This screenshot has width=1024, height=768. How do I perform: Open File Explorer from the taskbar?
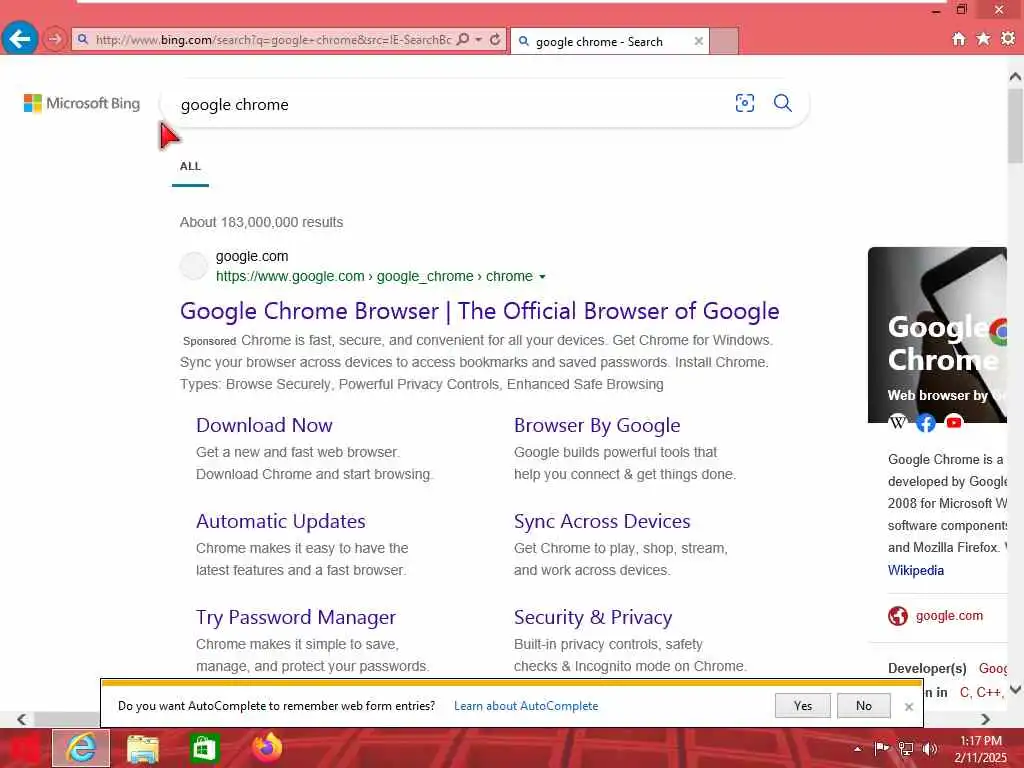(142, 748)
